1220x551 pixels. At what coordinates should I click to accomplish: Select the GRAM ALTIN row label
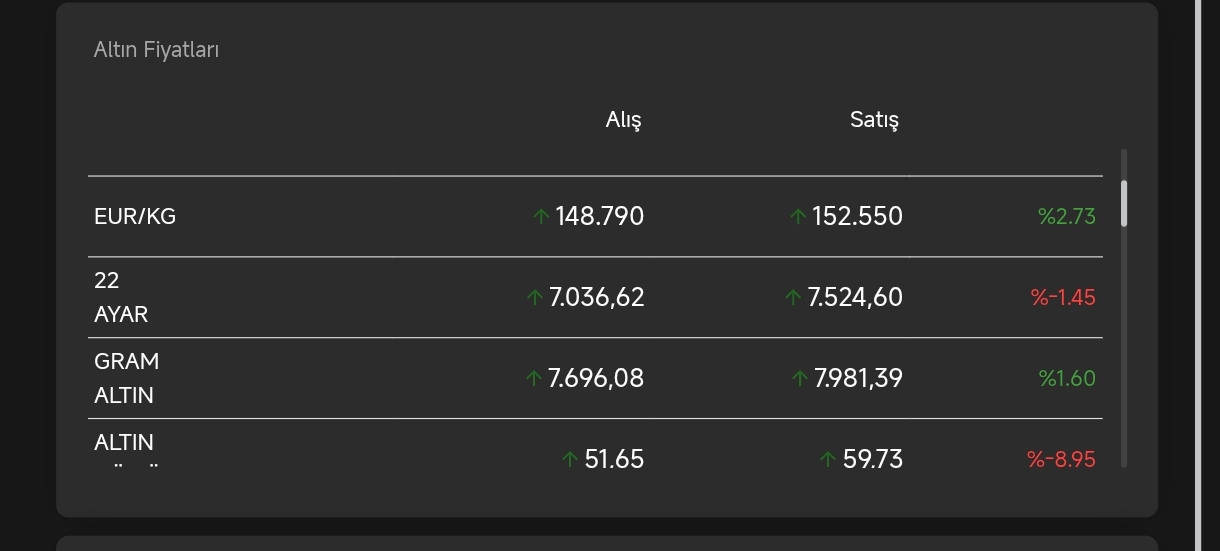pyautogui.click(x=126, y=378)
